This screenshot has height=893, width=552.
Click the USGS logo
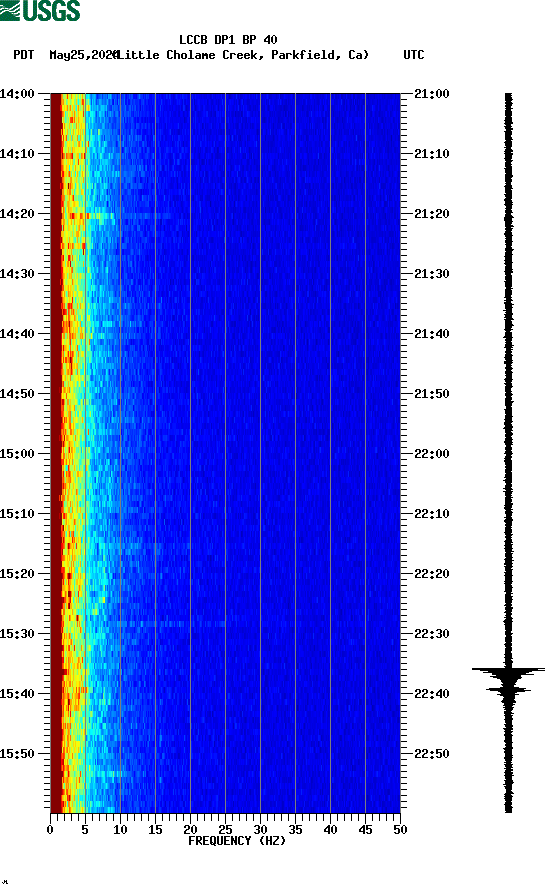click(x=40, y=10)
